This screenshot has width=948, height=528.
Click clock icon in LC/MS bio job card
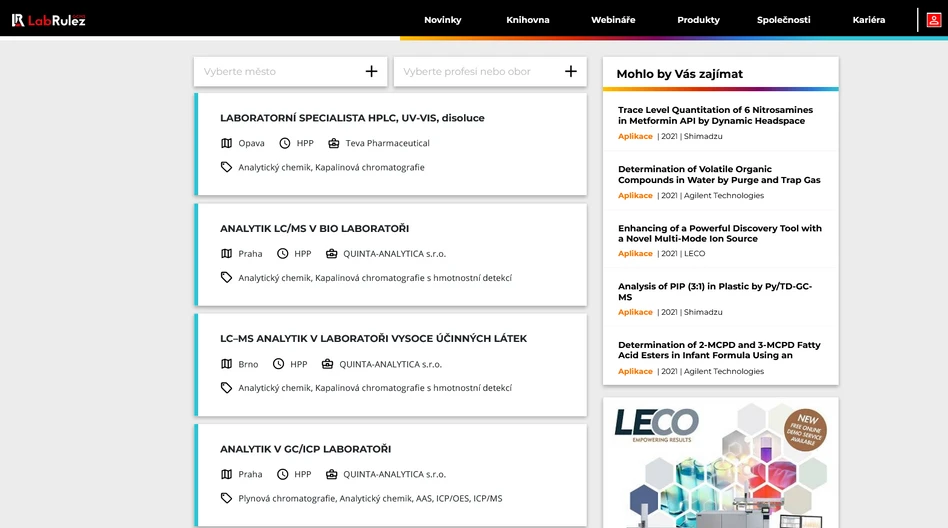[x=283, y=254]
